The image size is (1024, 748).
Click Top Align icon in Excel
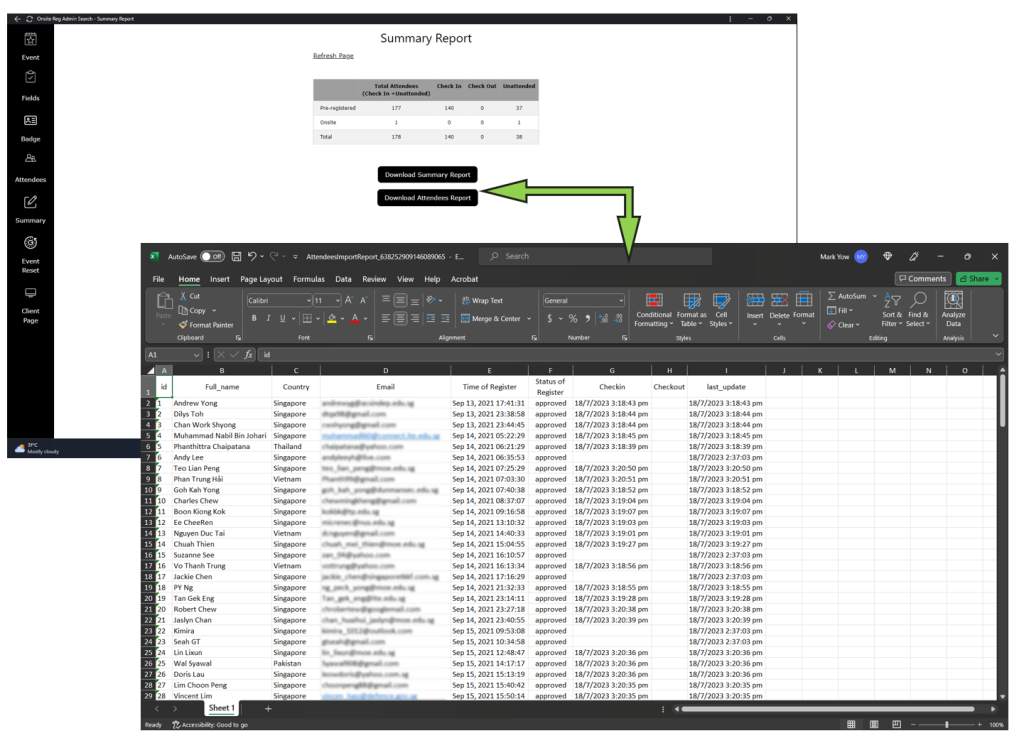tap(386, 300)
